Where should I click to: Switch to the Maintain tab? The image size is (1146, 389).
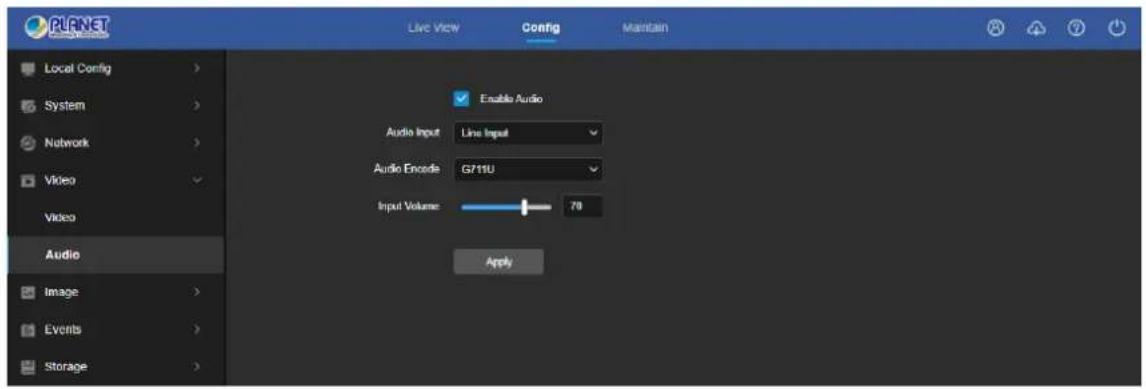[x=645, y=28]
